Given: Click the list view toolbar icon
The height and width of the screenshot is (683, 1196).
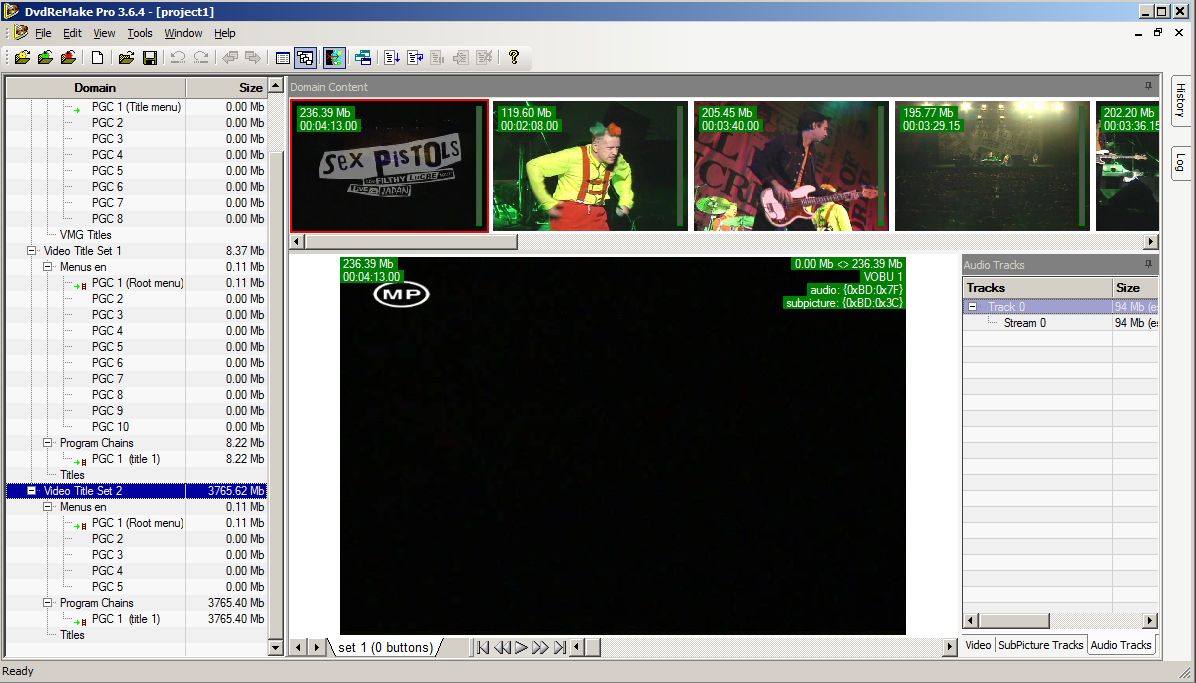Looking at the screenshot, I should (x=283, y=58).
